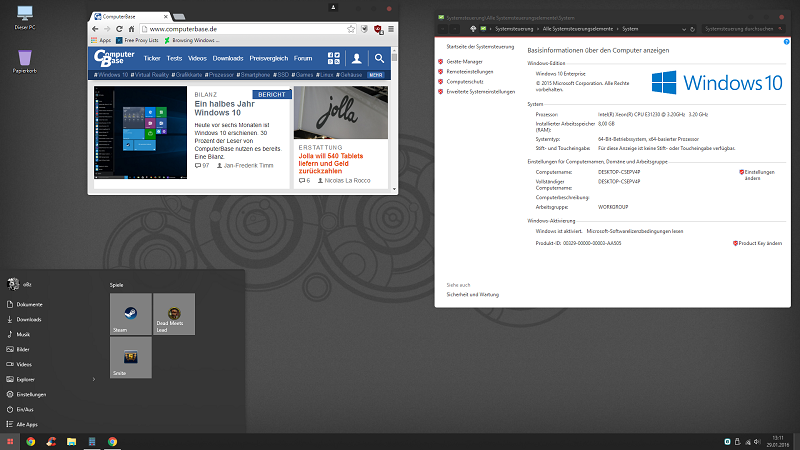
Task: Click the Chrome address bar
Action: (245, 29)
